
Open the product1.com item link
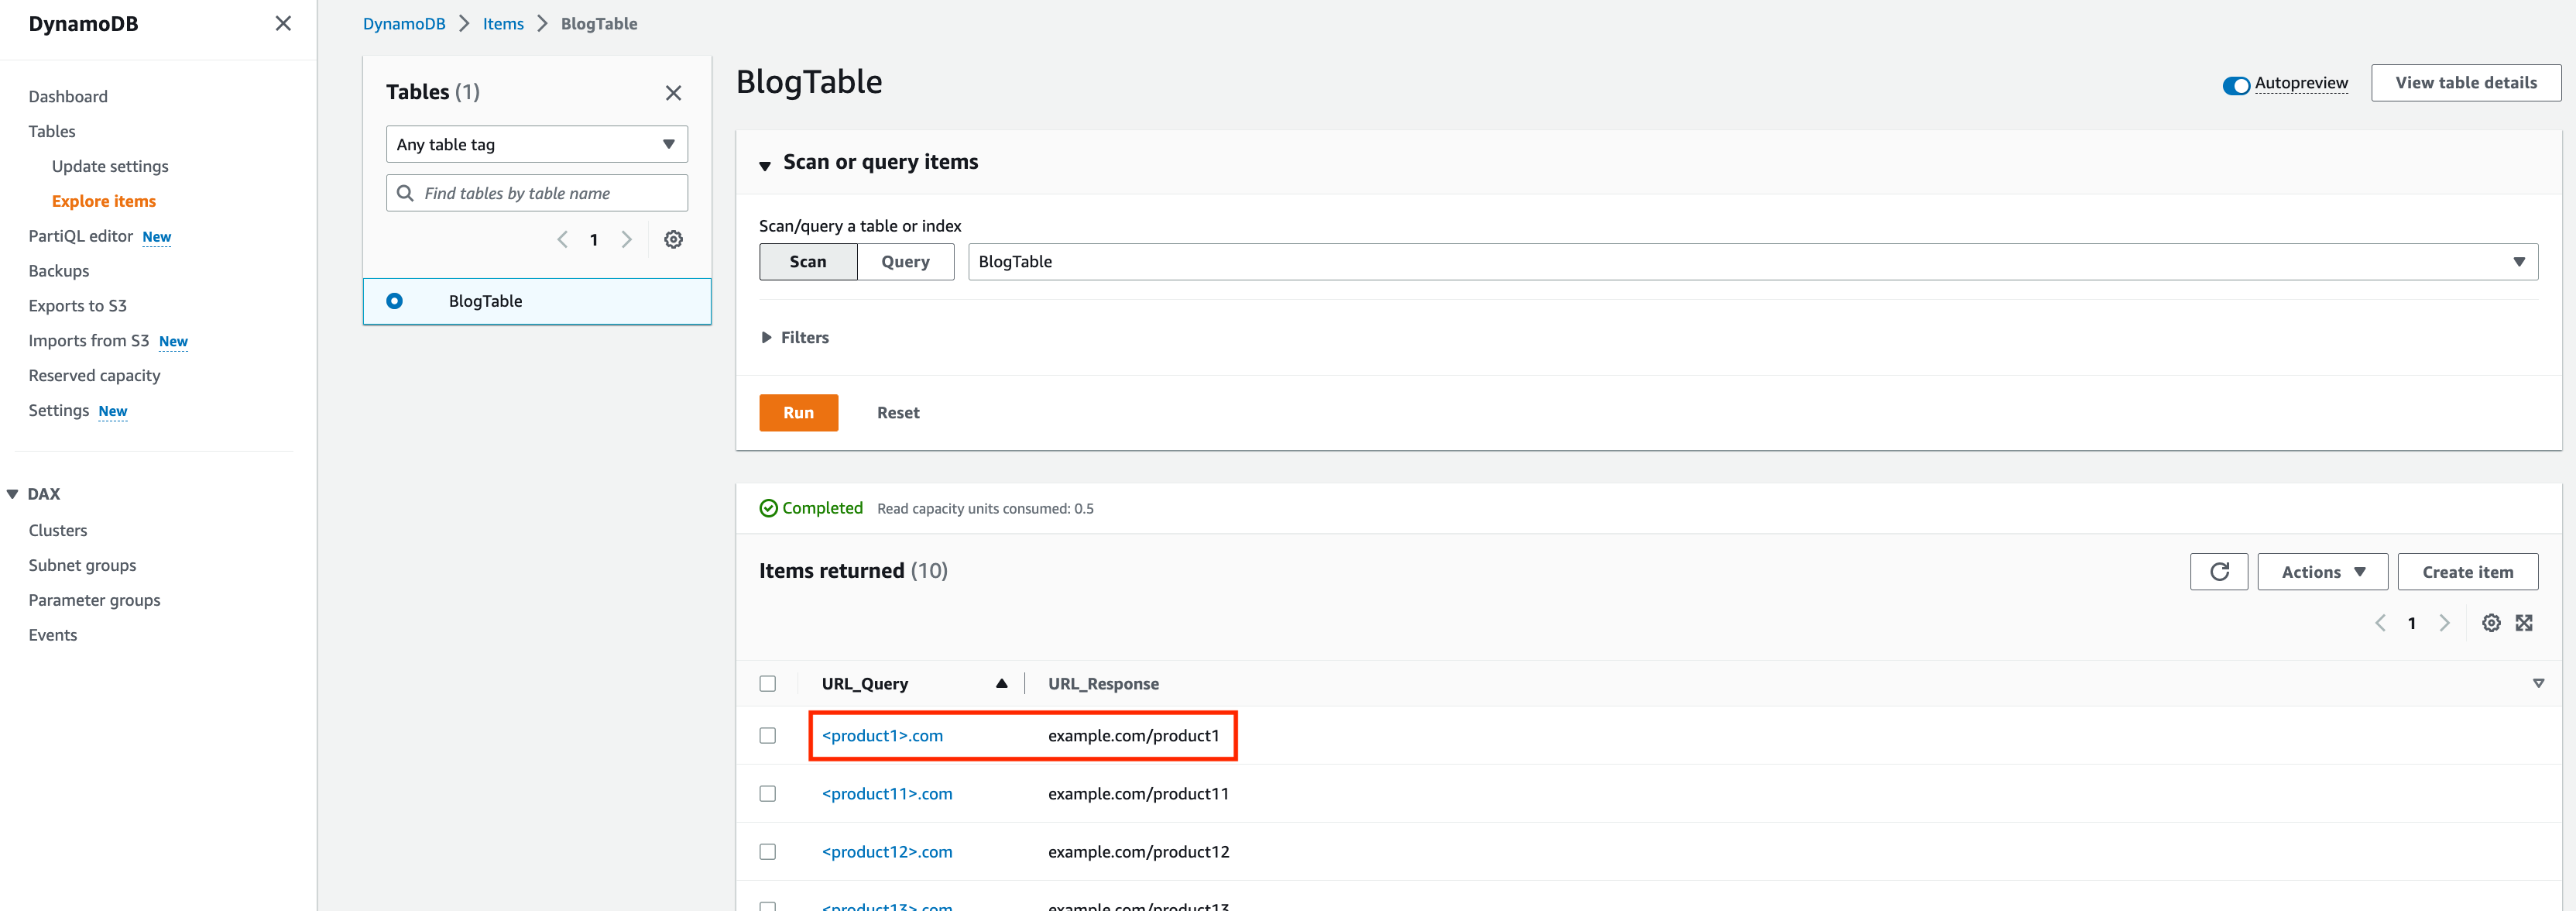[x=882, y=735]
